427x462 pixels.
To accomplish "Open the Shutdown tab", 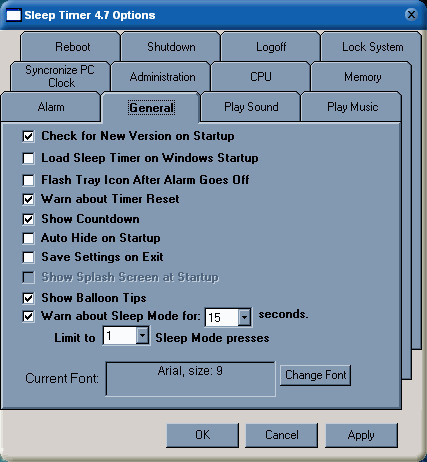I will click(171, 47).
